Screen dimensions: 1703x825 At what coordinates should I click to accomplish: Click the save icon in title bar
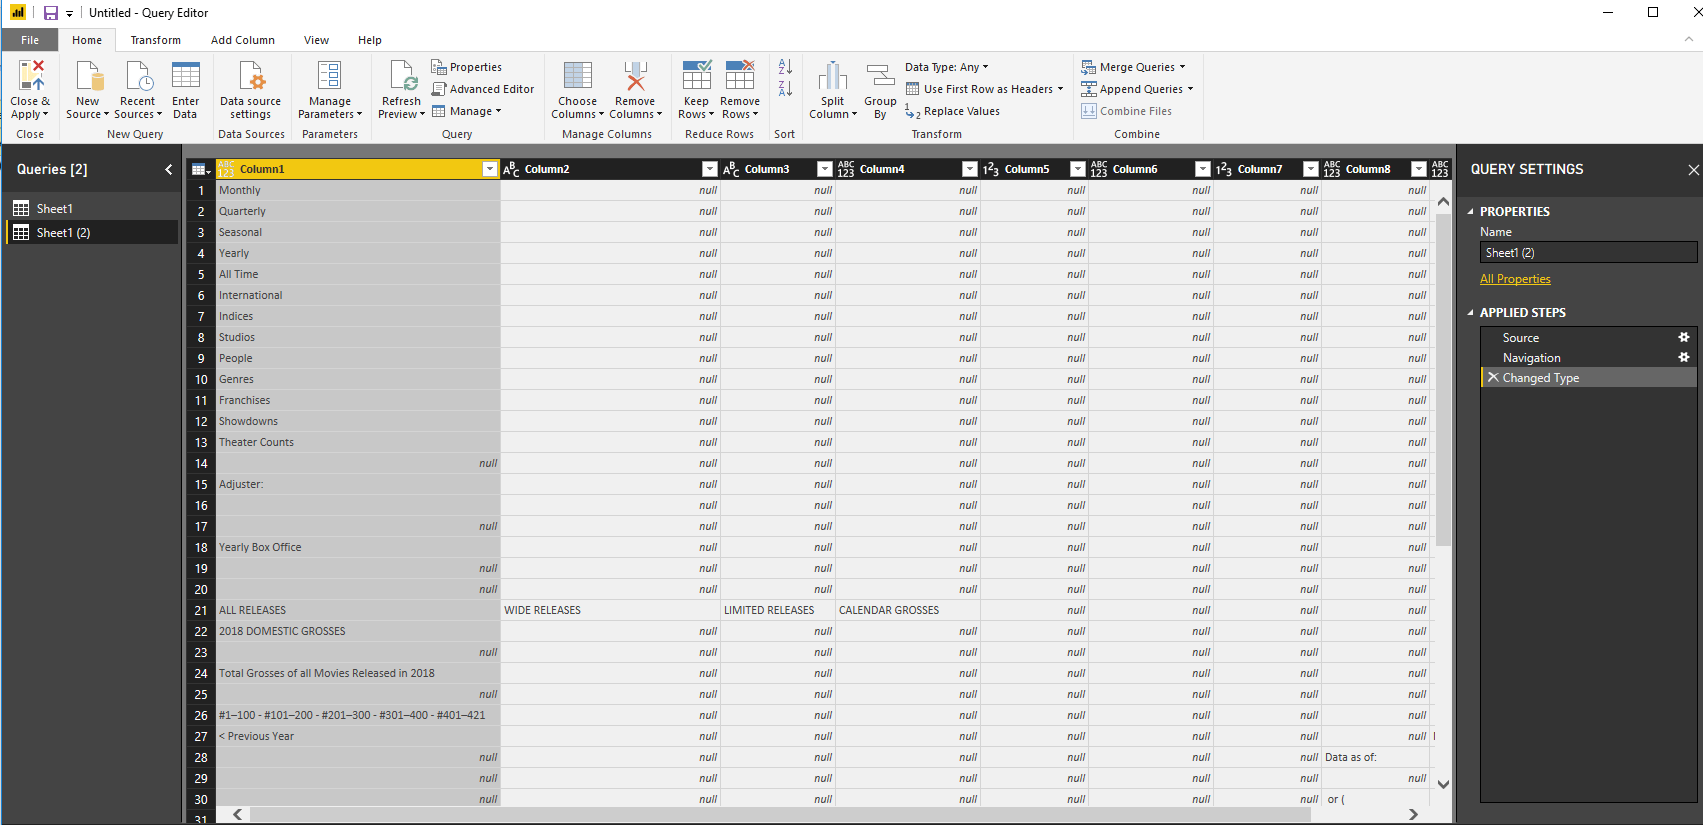pyautogui.click(x=51, y=13)
